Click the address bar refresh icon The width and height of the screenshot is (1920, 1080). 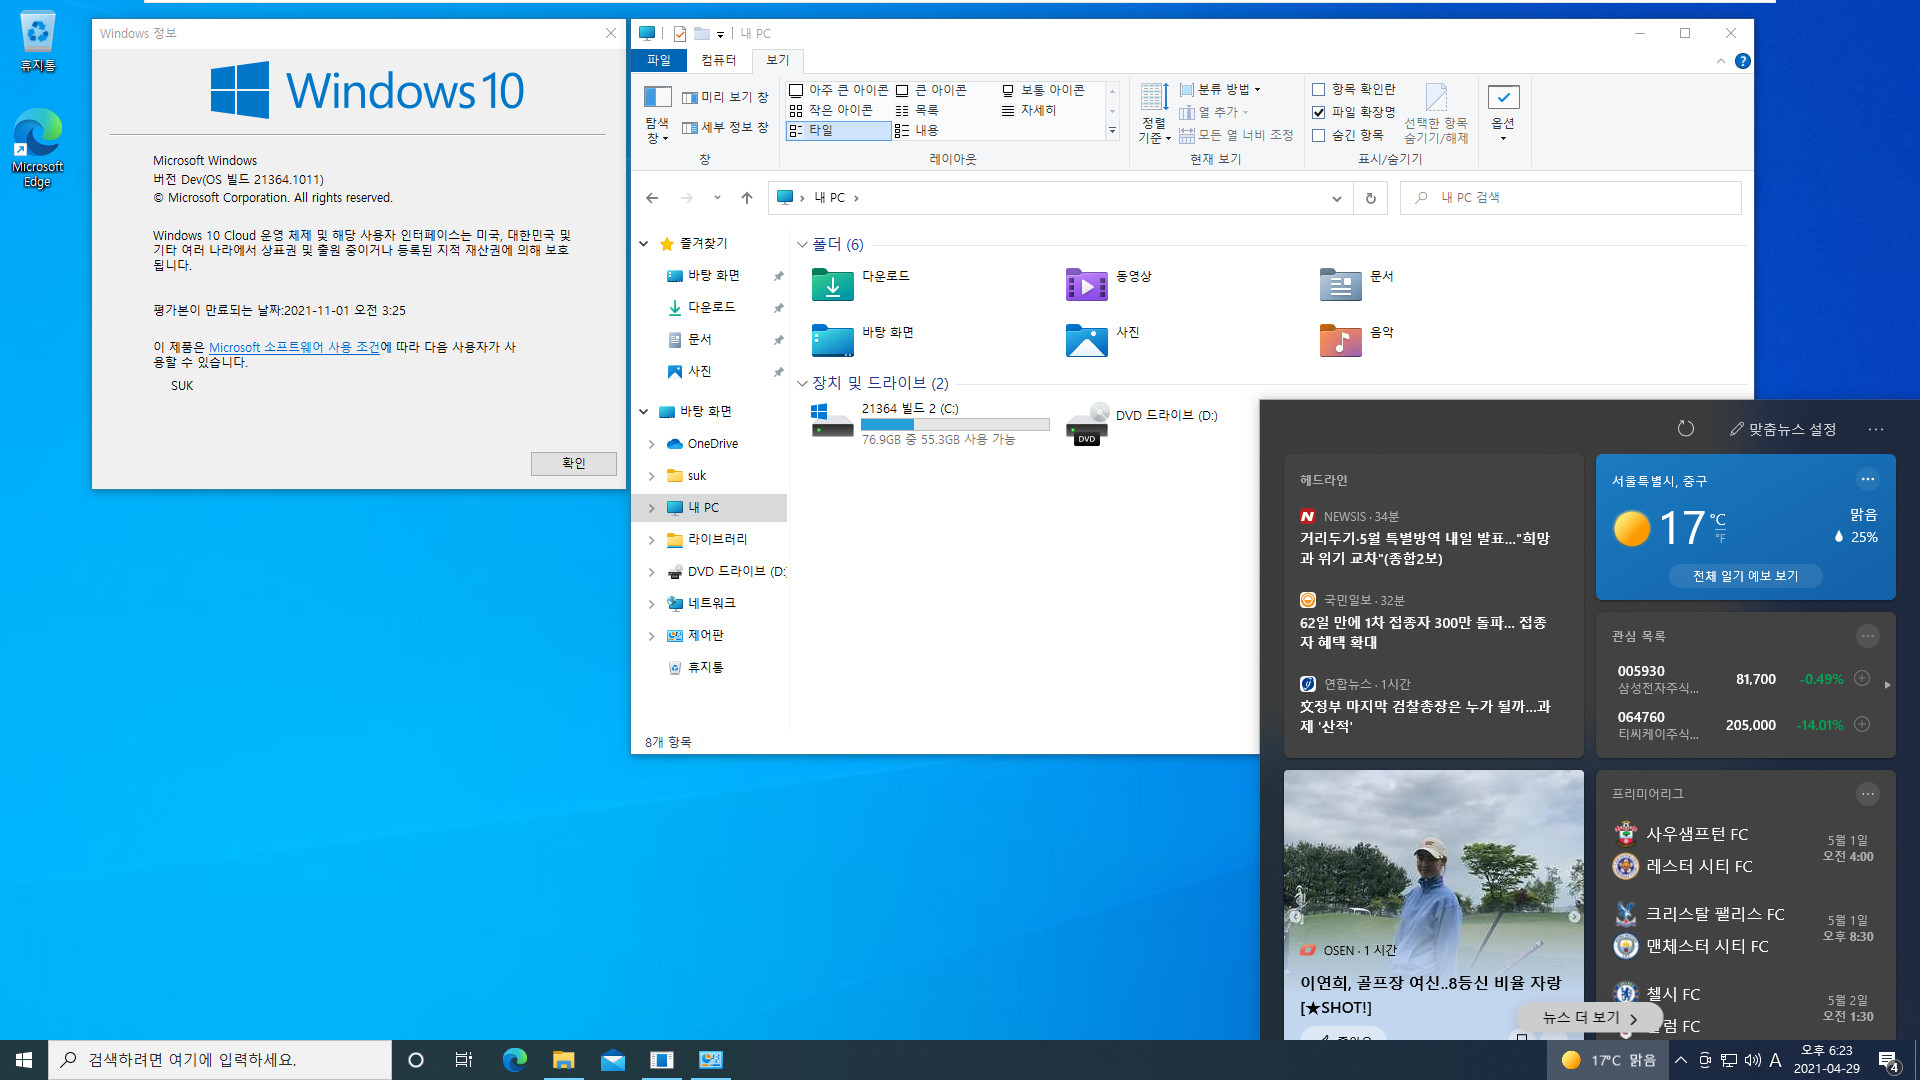1371,198
